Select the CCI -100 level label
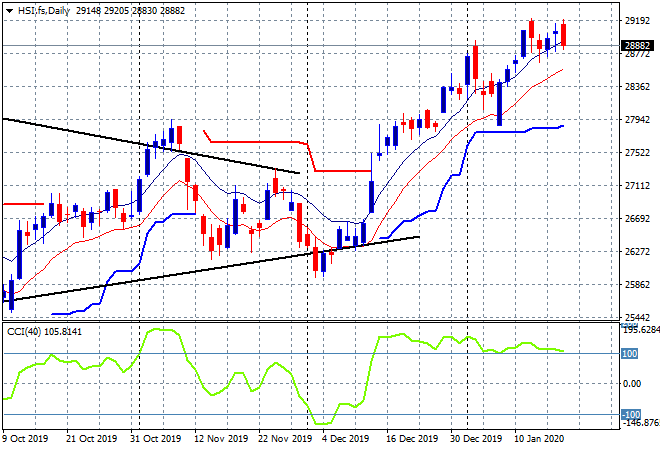Screen dimensions: 660x450 tap(631, 415)
